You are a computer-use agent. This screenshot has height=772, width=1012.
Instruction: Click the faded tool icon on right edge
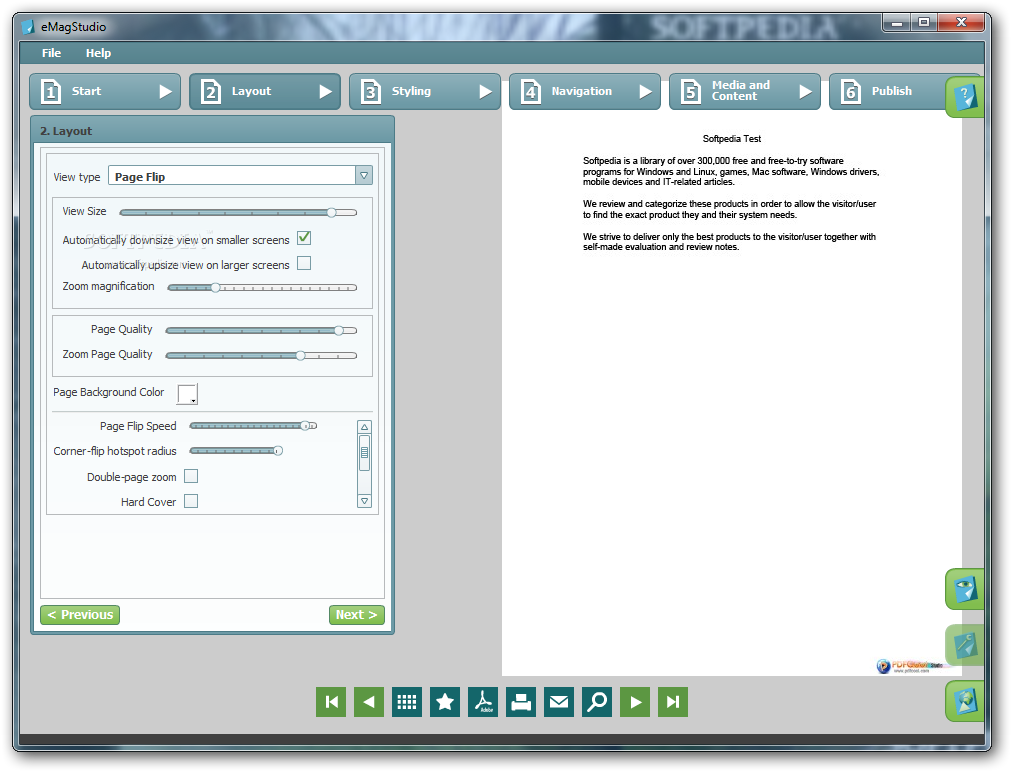click(965, 645)
